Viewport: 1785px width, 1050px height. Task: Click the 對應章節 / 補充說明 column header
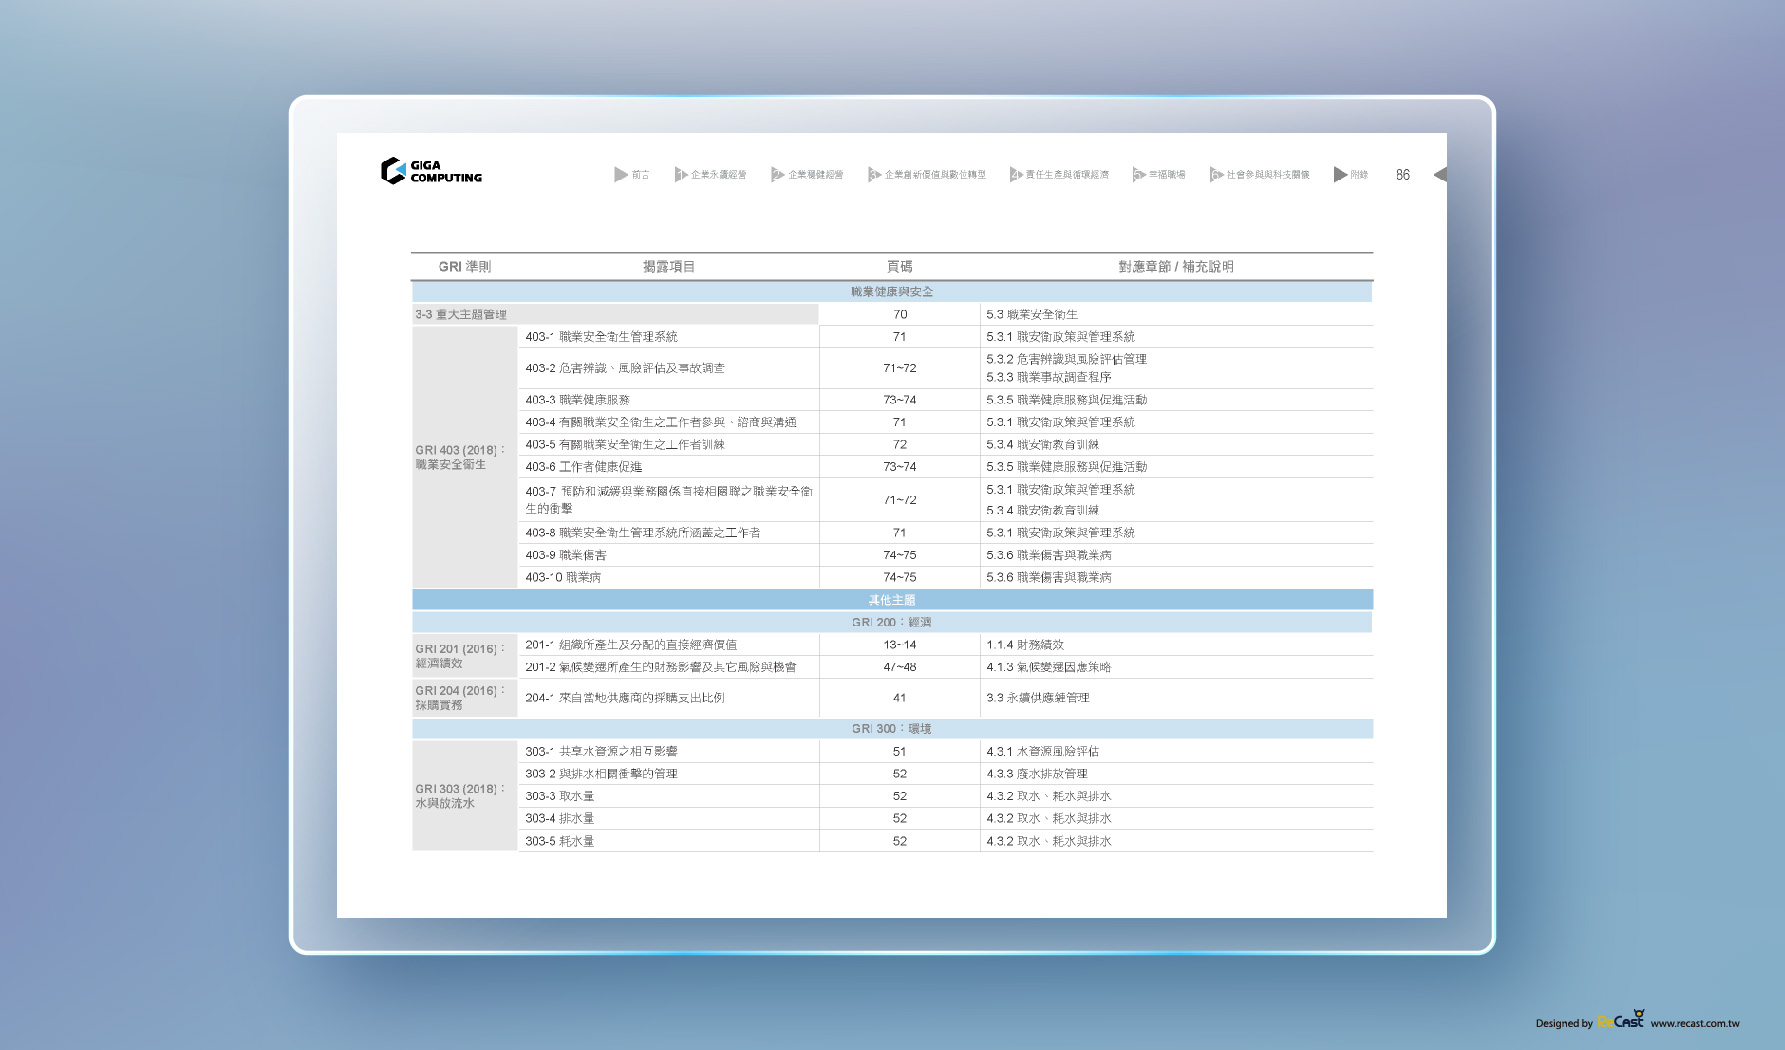click(1176, 266)
